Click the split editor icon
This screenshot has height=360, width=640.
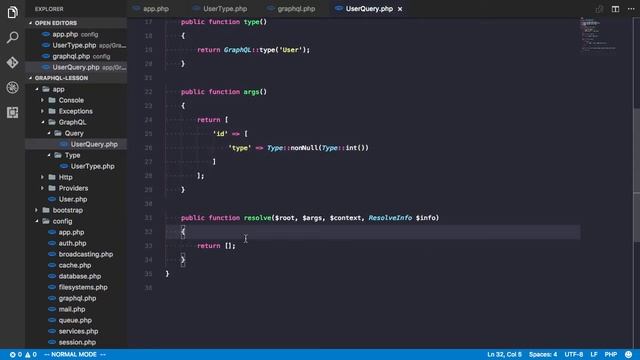click(615, 9)
